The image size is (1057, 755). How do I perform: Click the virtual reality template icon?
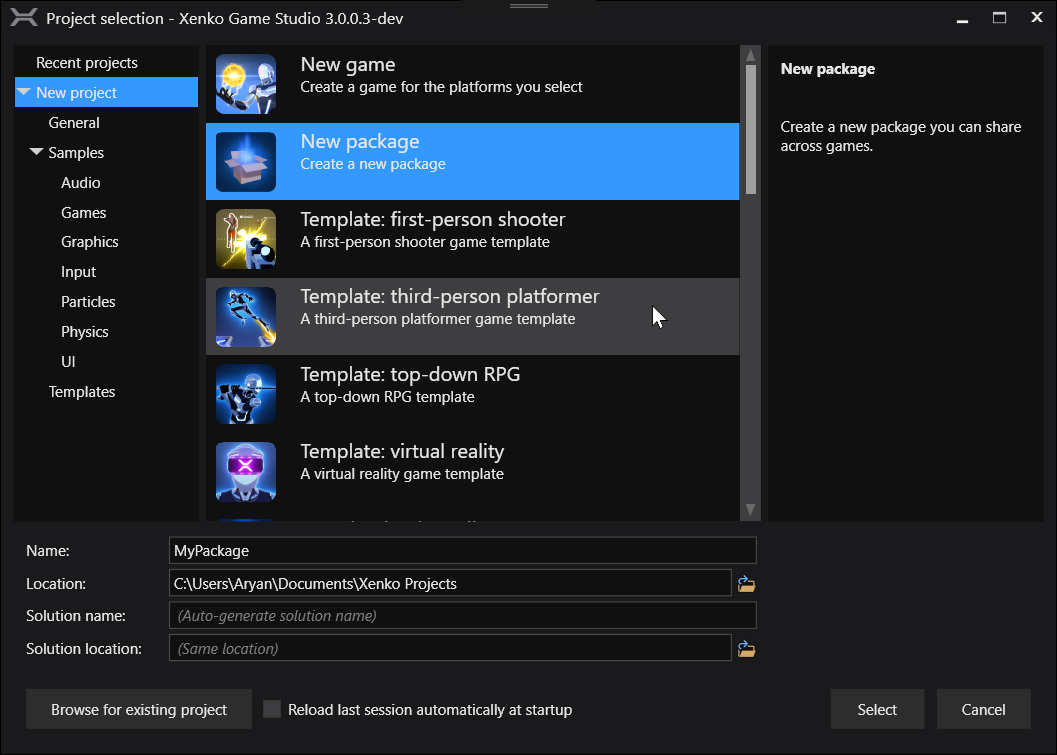(245, 472)
